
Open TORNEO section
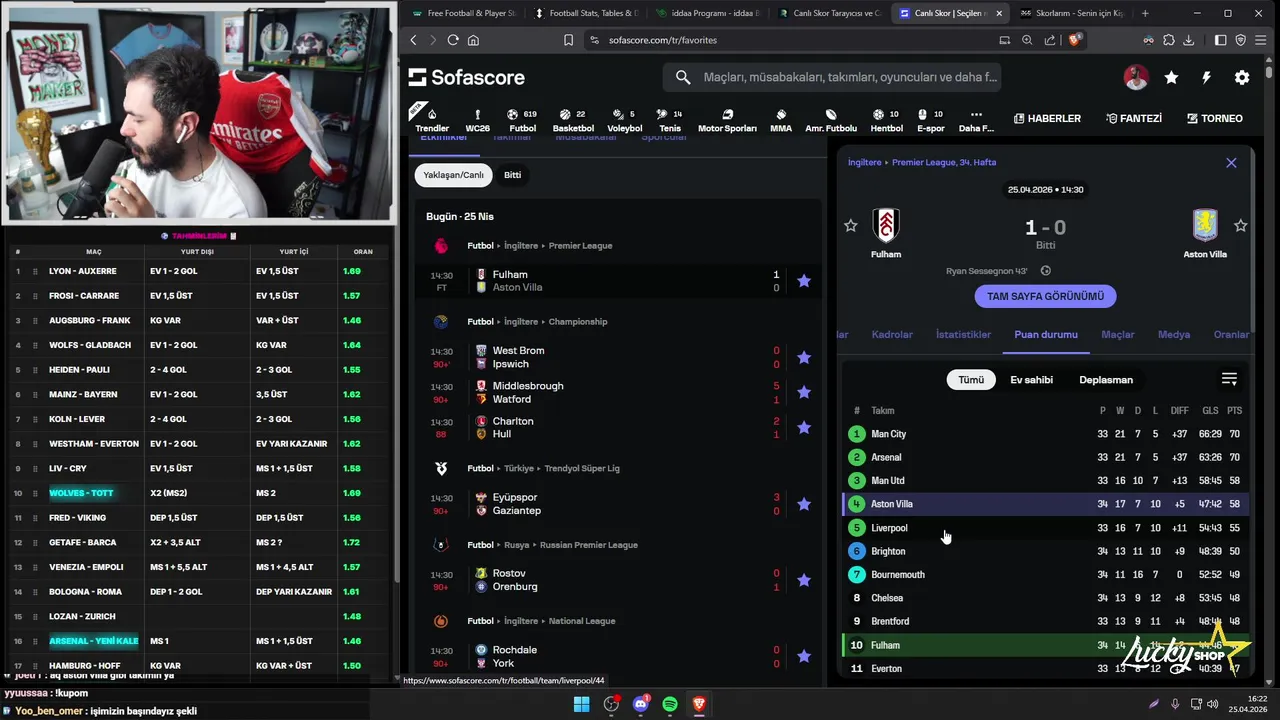[x=1215, y=118]
